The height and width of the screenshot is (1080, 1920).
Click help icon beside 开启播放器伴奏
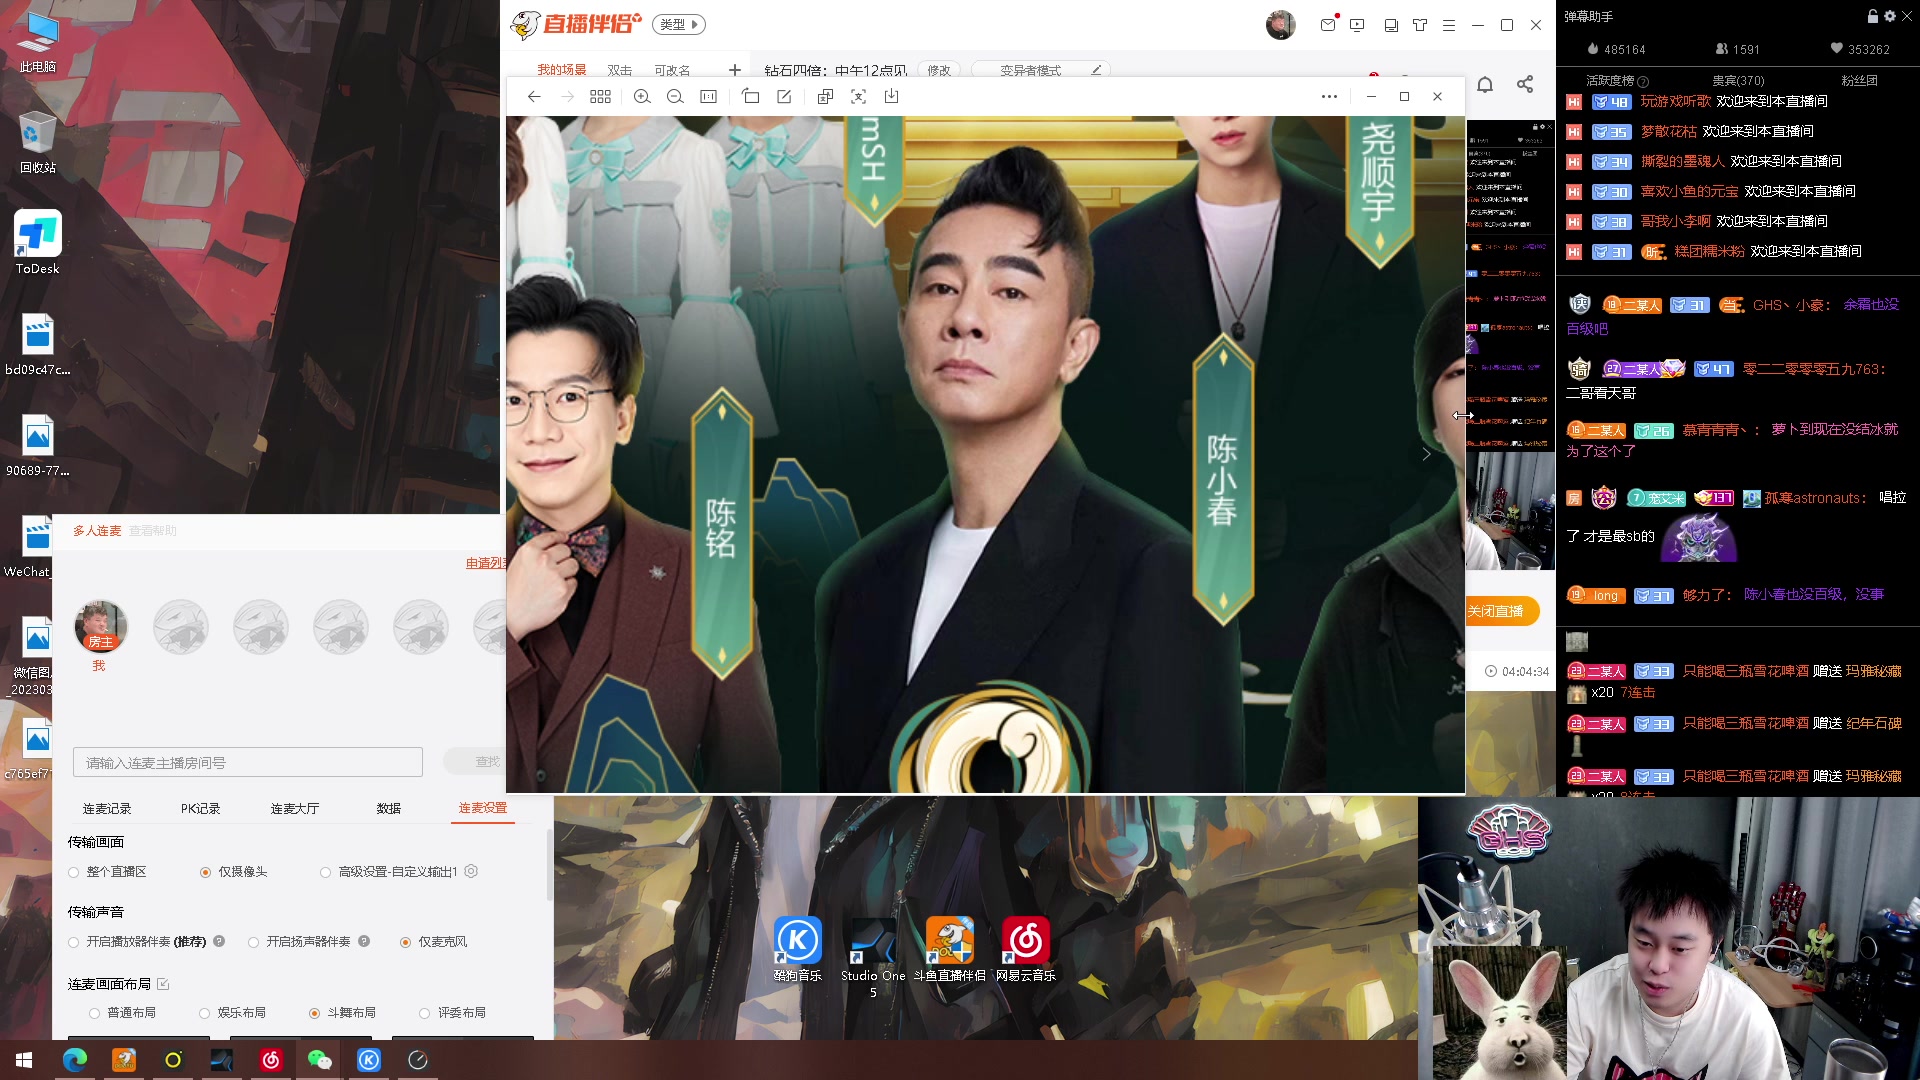(x=219, y=941)
